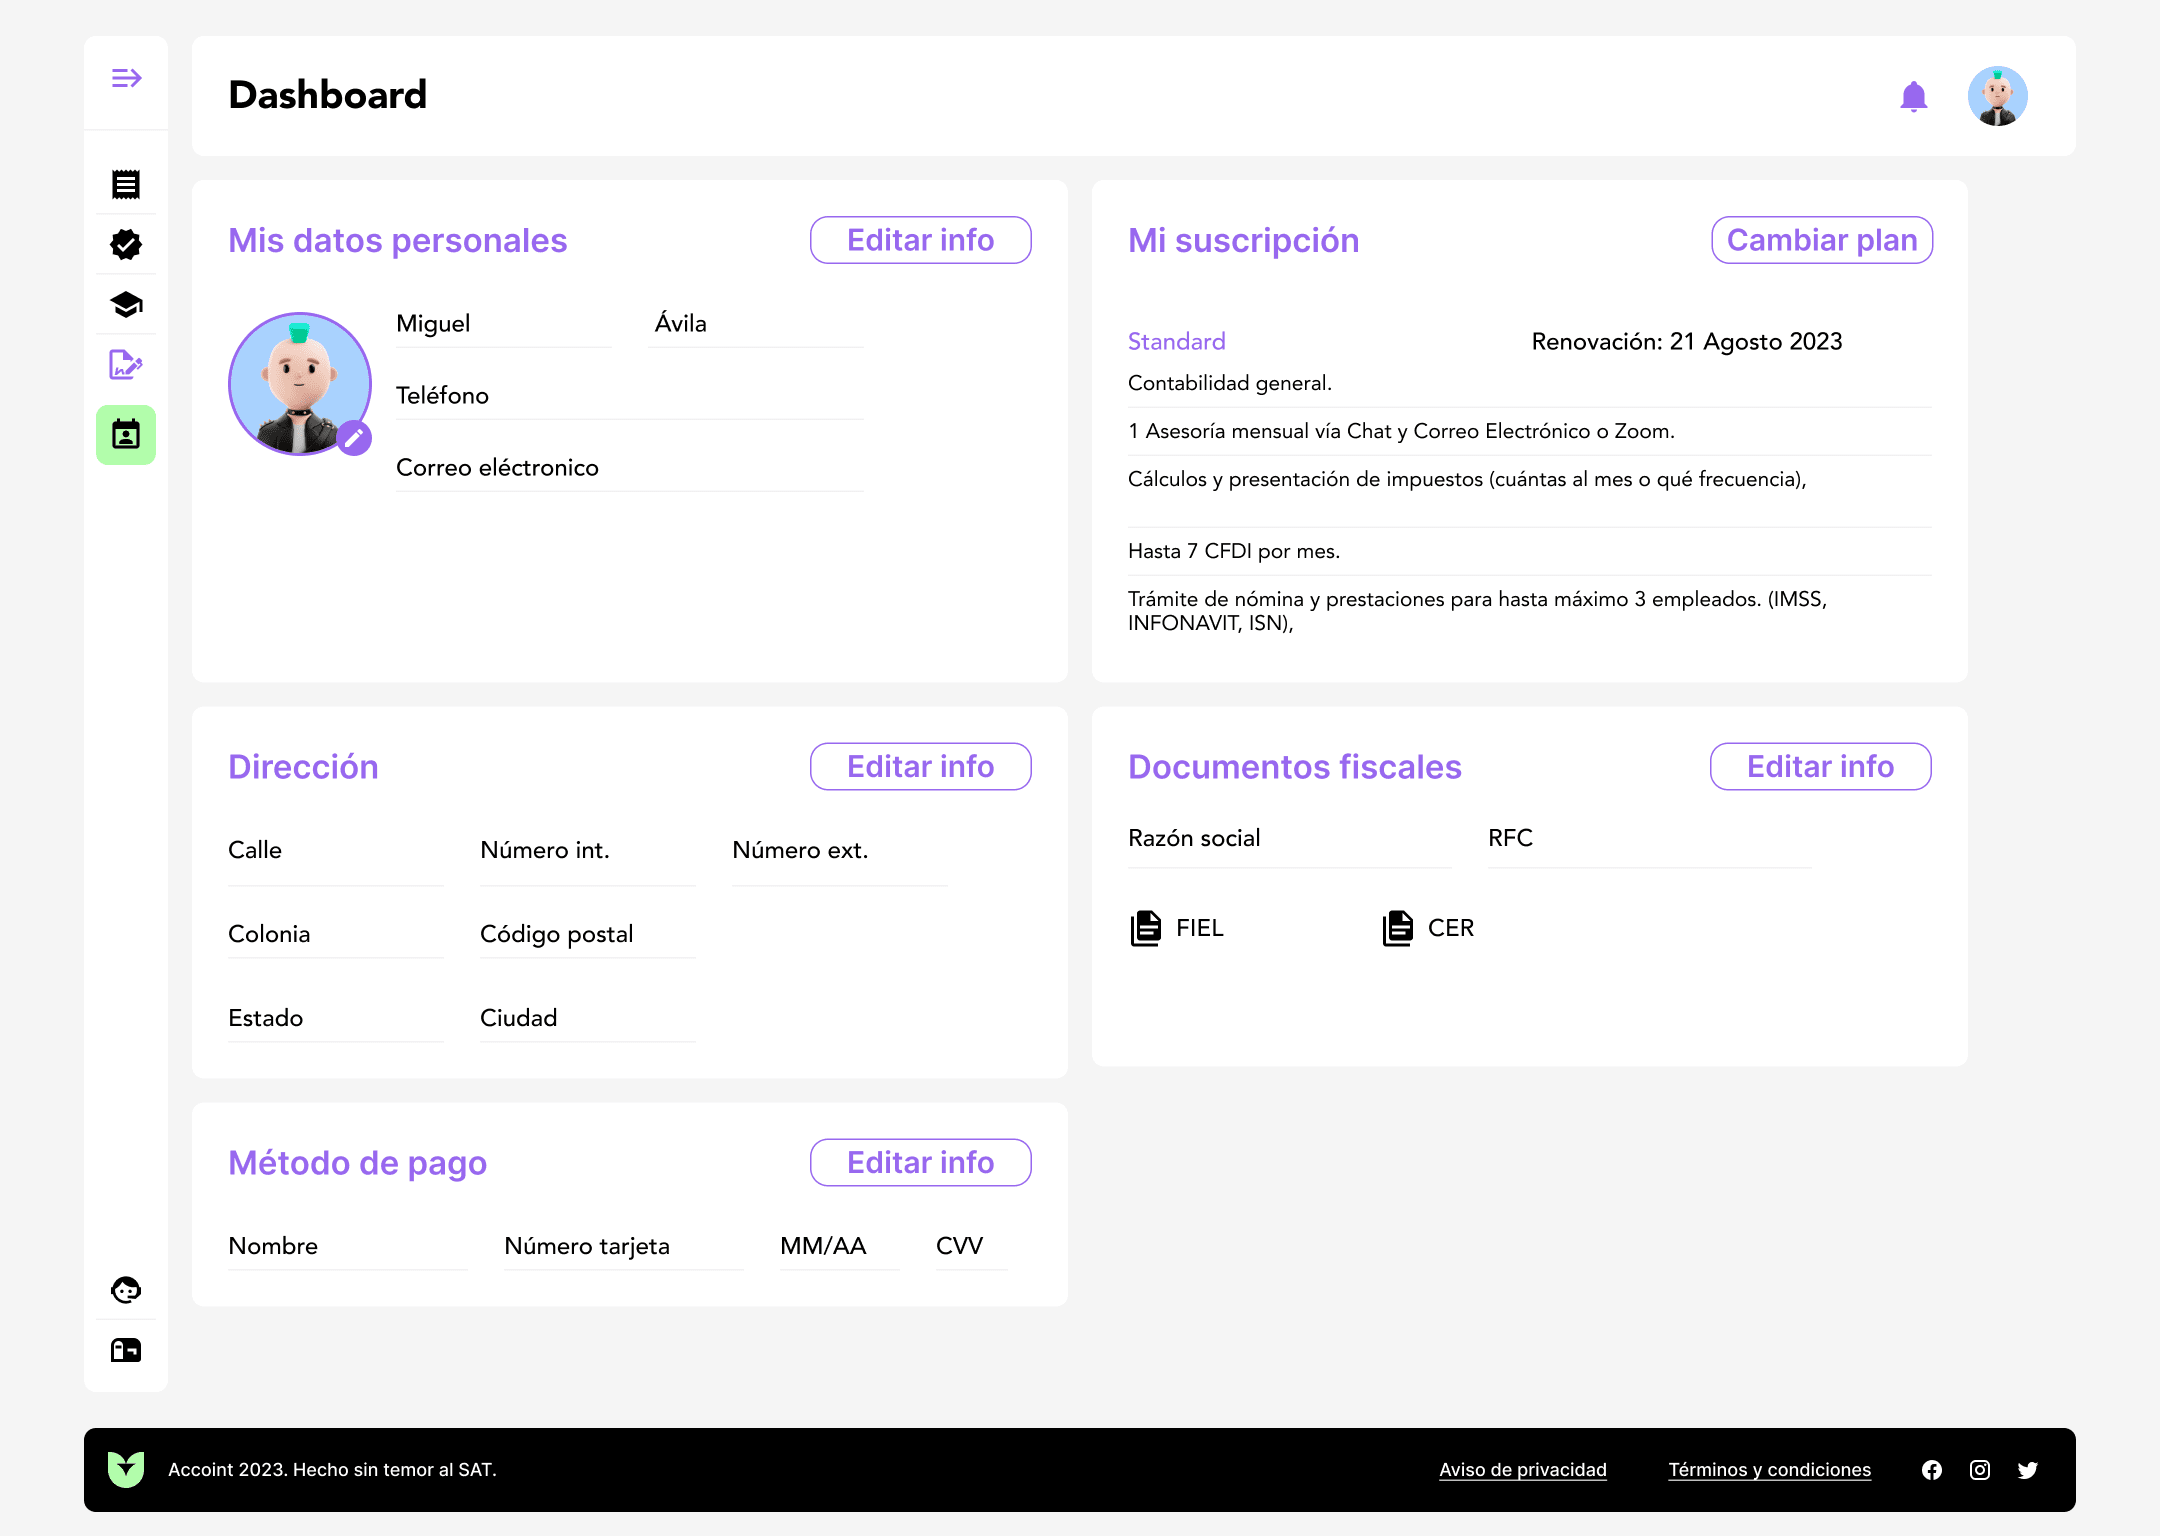Click the Cambiar plan button
This screenshot has width=2160, height=1536.
(x=1822, y=240)
